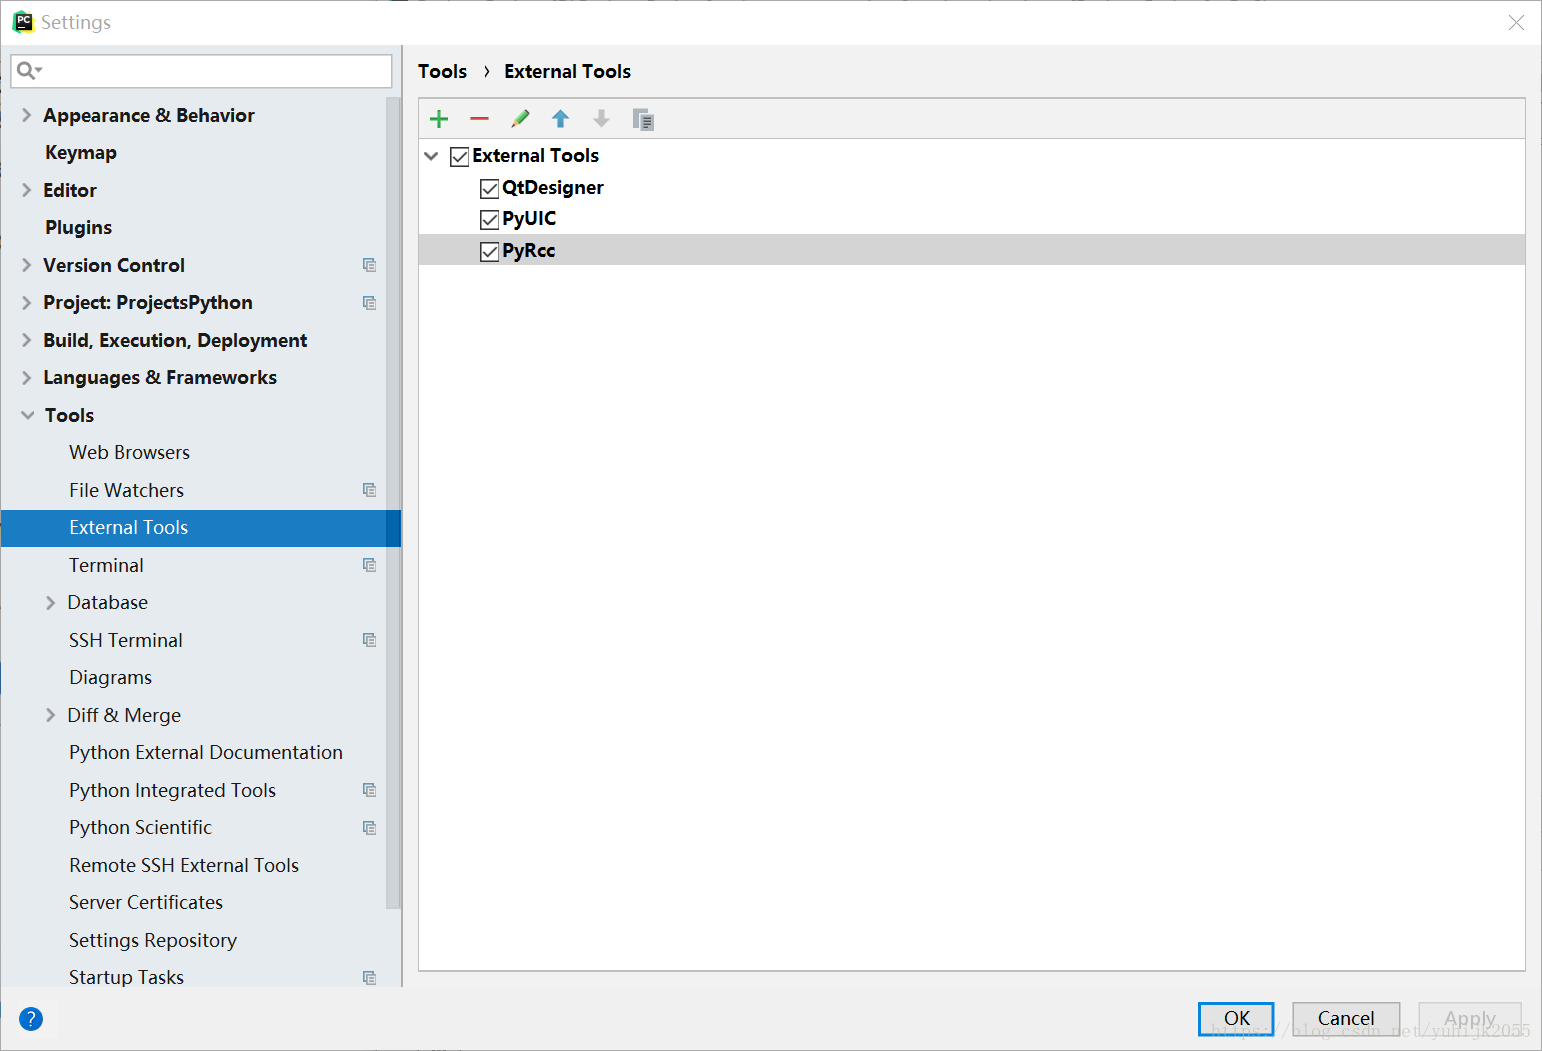Click project-level icon beside Project: ProjectsPython
The height and width of the screenshot is (1051, 1542).
tap(369, 302)
